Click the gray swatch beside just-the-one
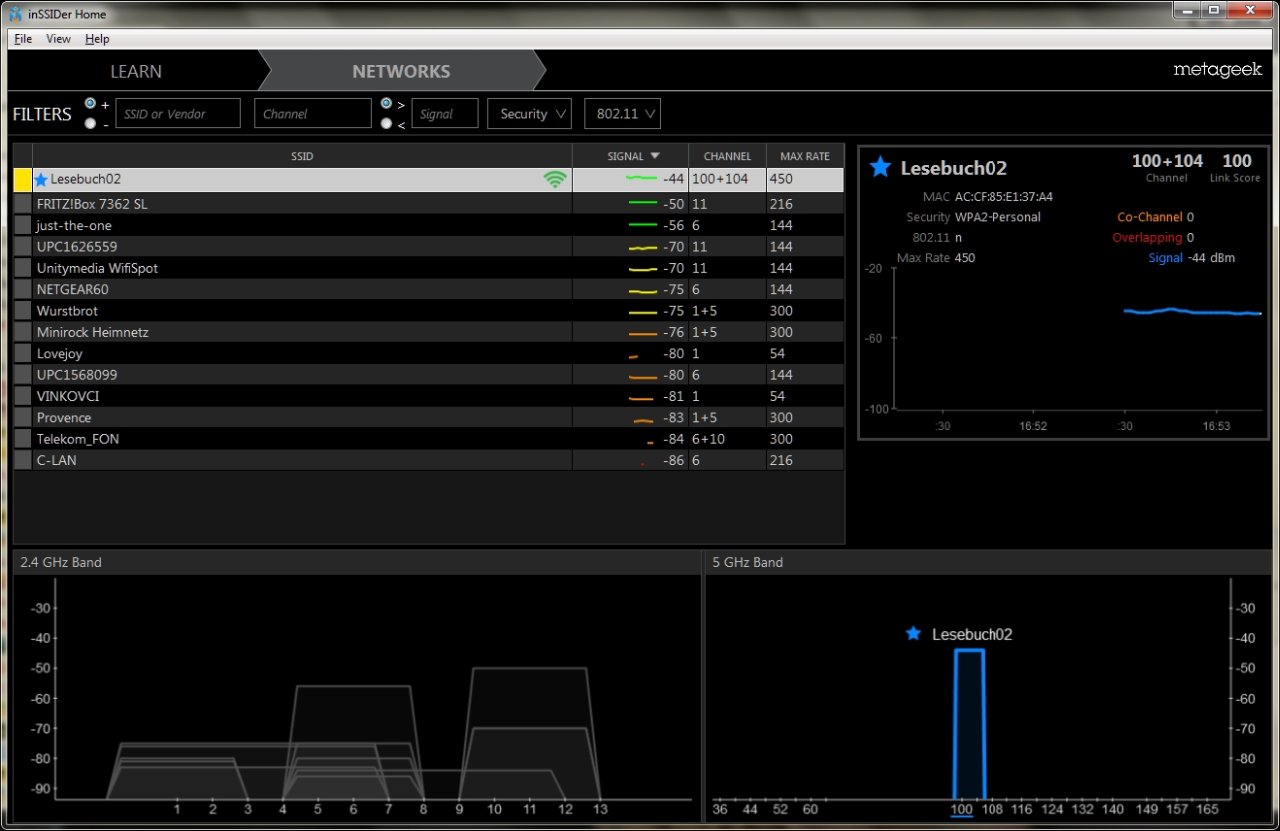 coord(22,225)
